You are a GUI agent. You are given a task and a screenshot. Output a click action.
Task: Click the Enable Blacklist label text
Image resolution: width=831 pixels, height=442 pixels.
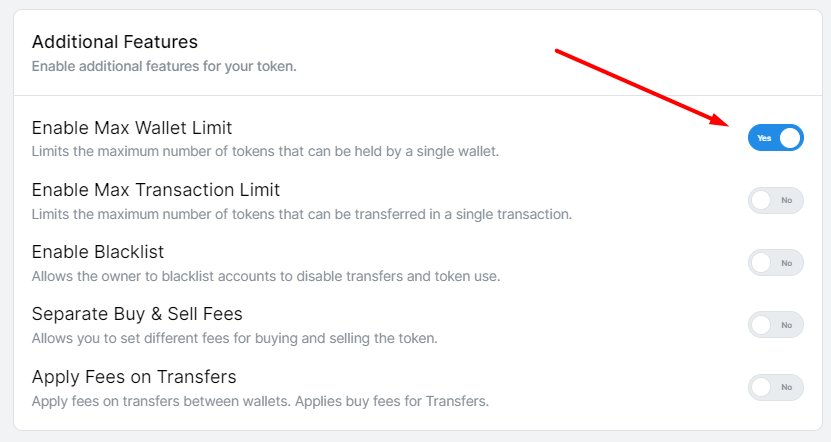coord(98,252)
